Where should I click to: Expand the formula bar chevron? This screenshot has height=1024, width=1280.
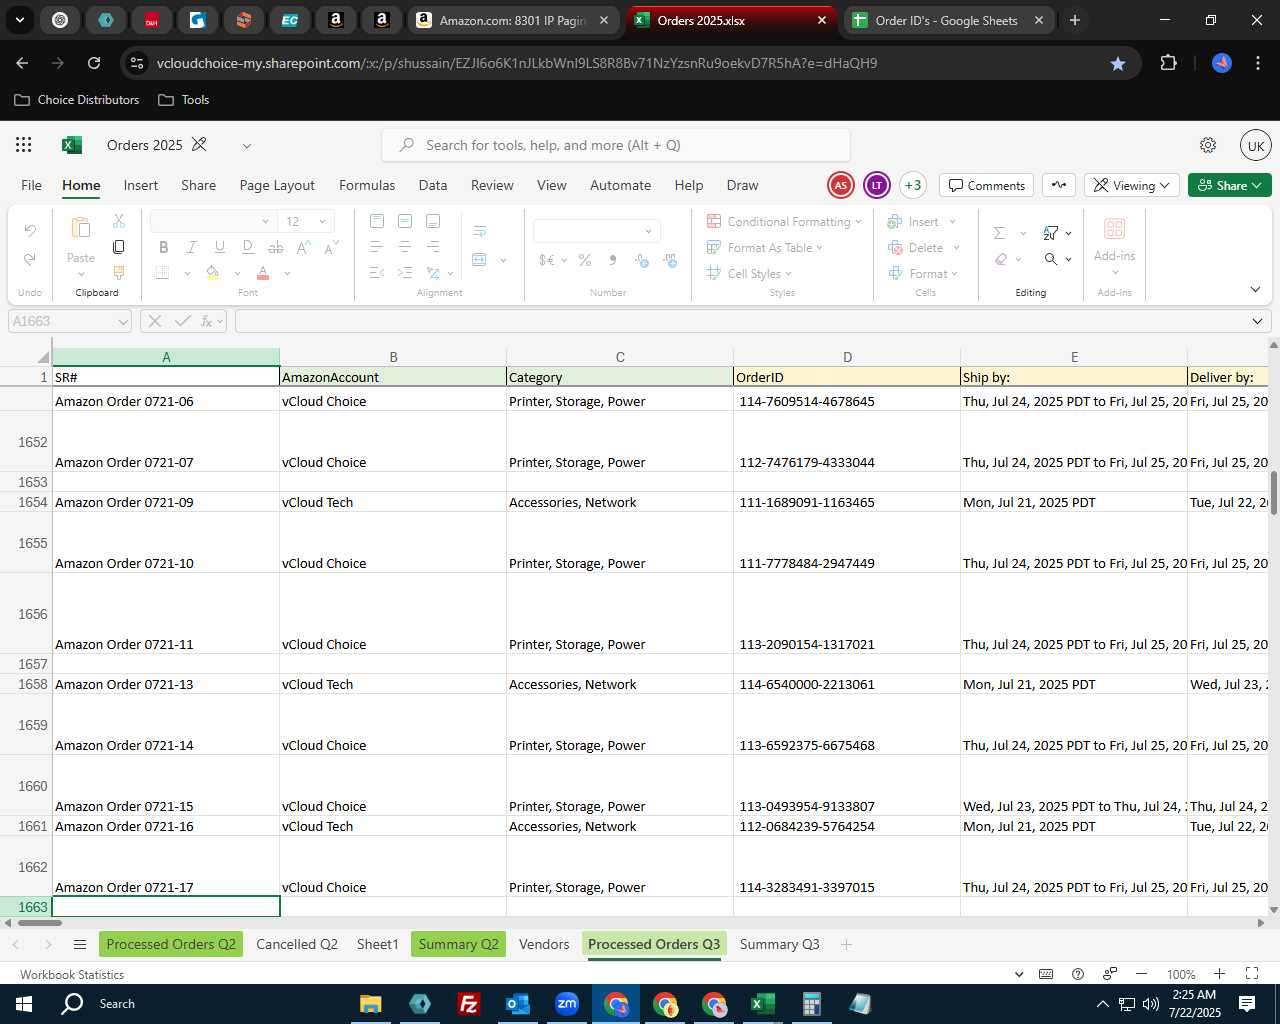1257,321
